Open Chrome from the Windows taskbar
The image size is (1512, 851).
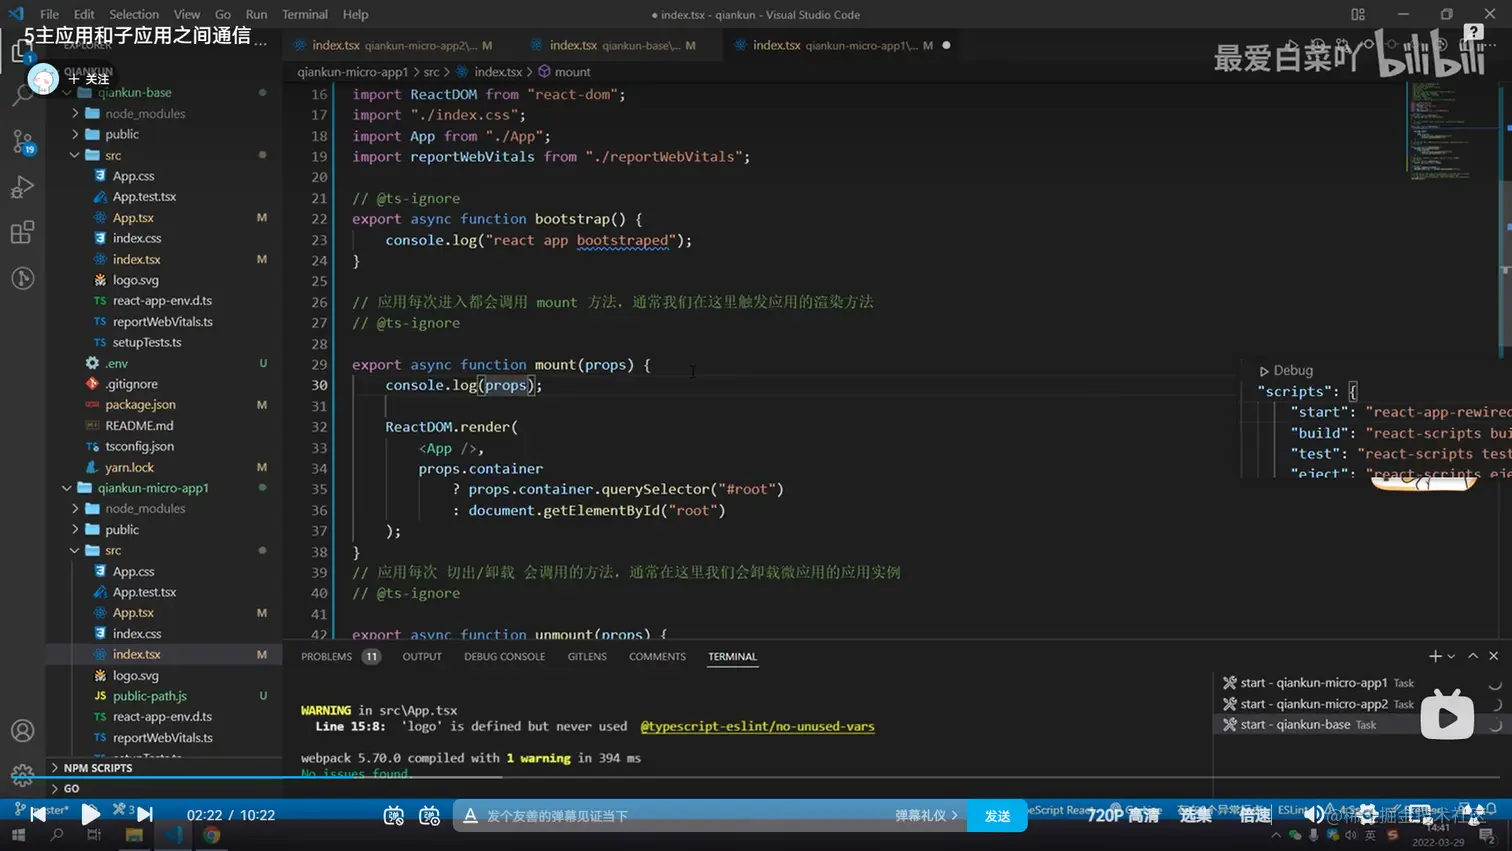click(211, 835)
